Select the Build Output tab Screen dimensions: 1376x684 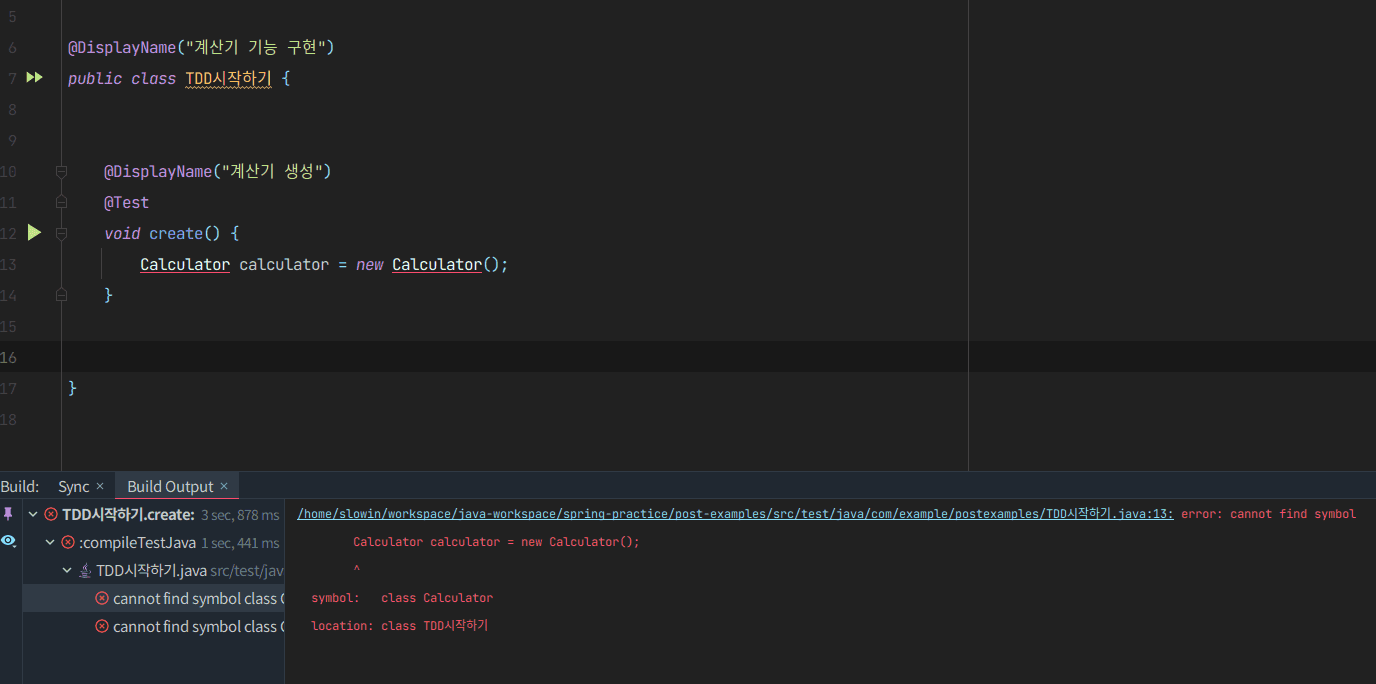click(x=170, y=487)
